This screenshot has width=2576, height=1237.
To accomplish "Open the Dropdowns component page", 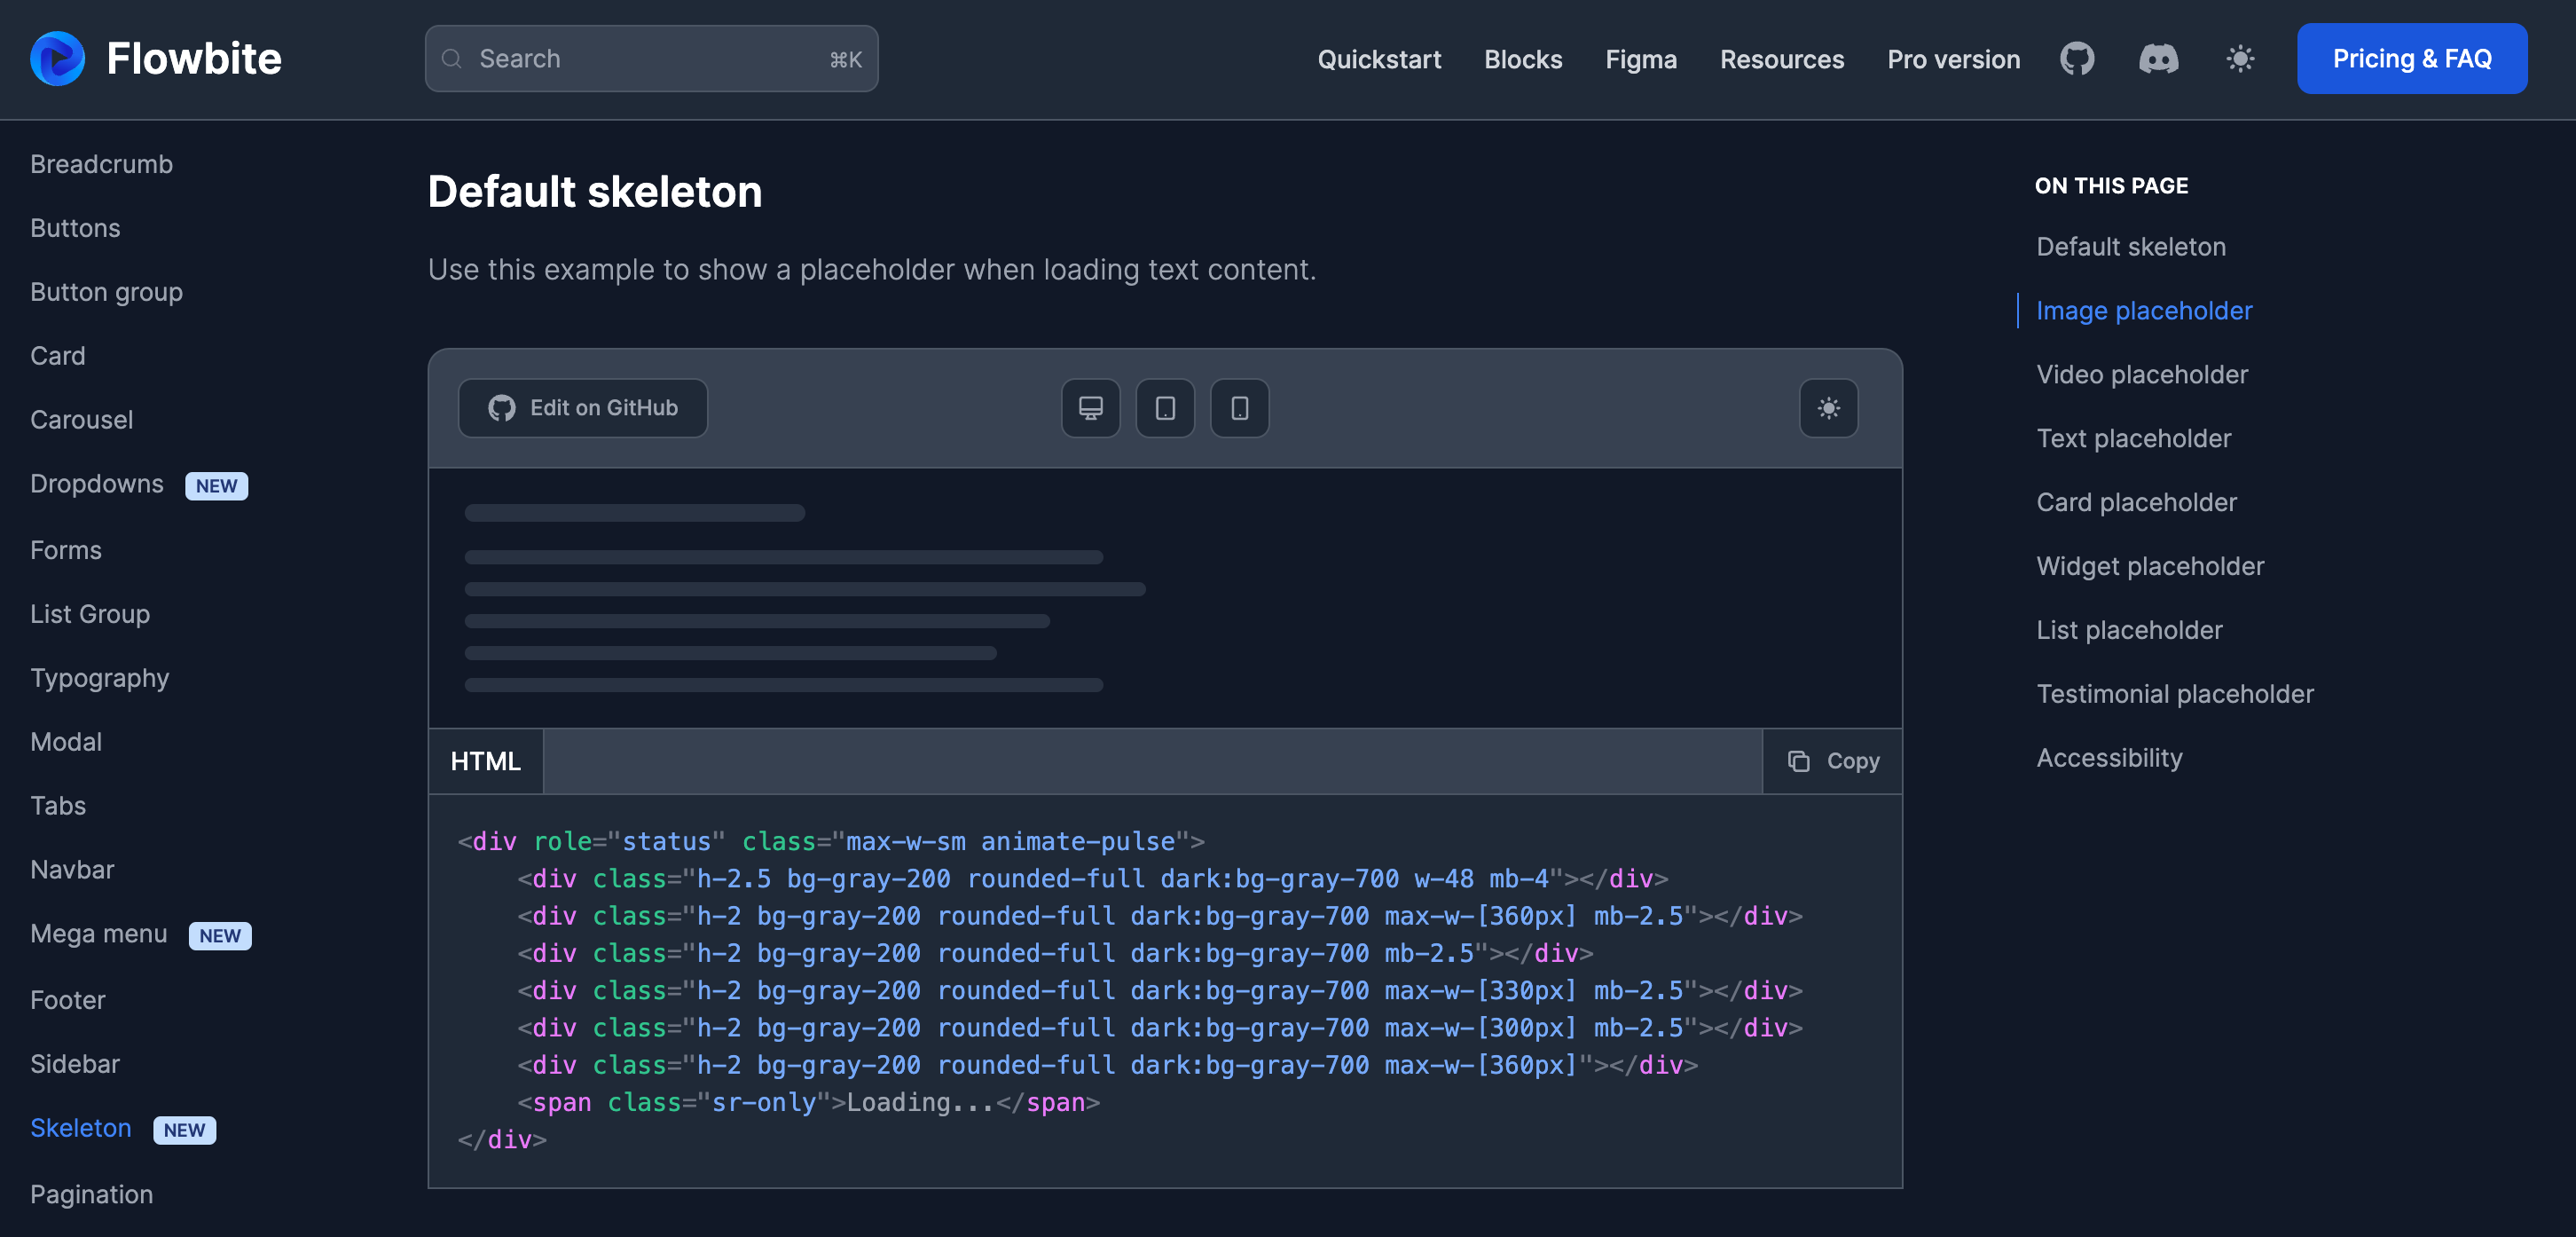I will (x=97, y=484).
